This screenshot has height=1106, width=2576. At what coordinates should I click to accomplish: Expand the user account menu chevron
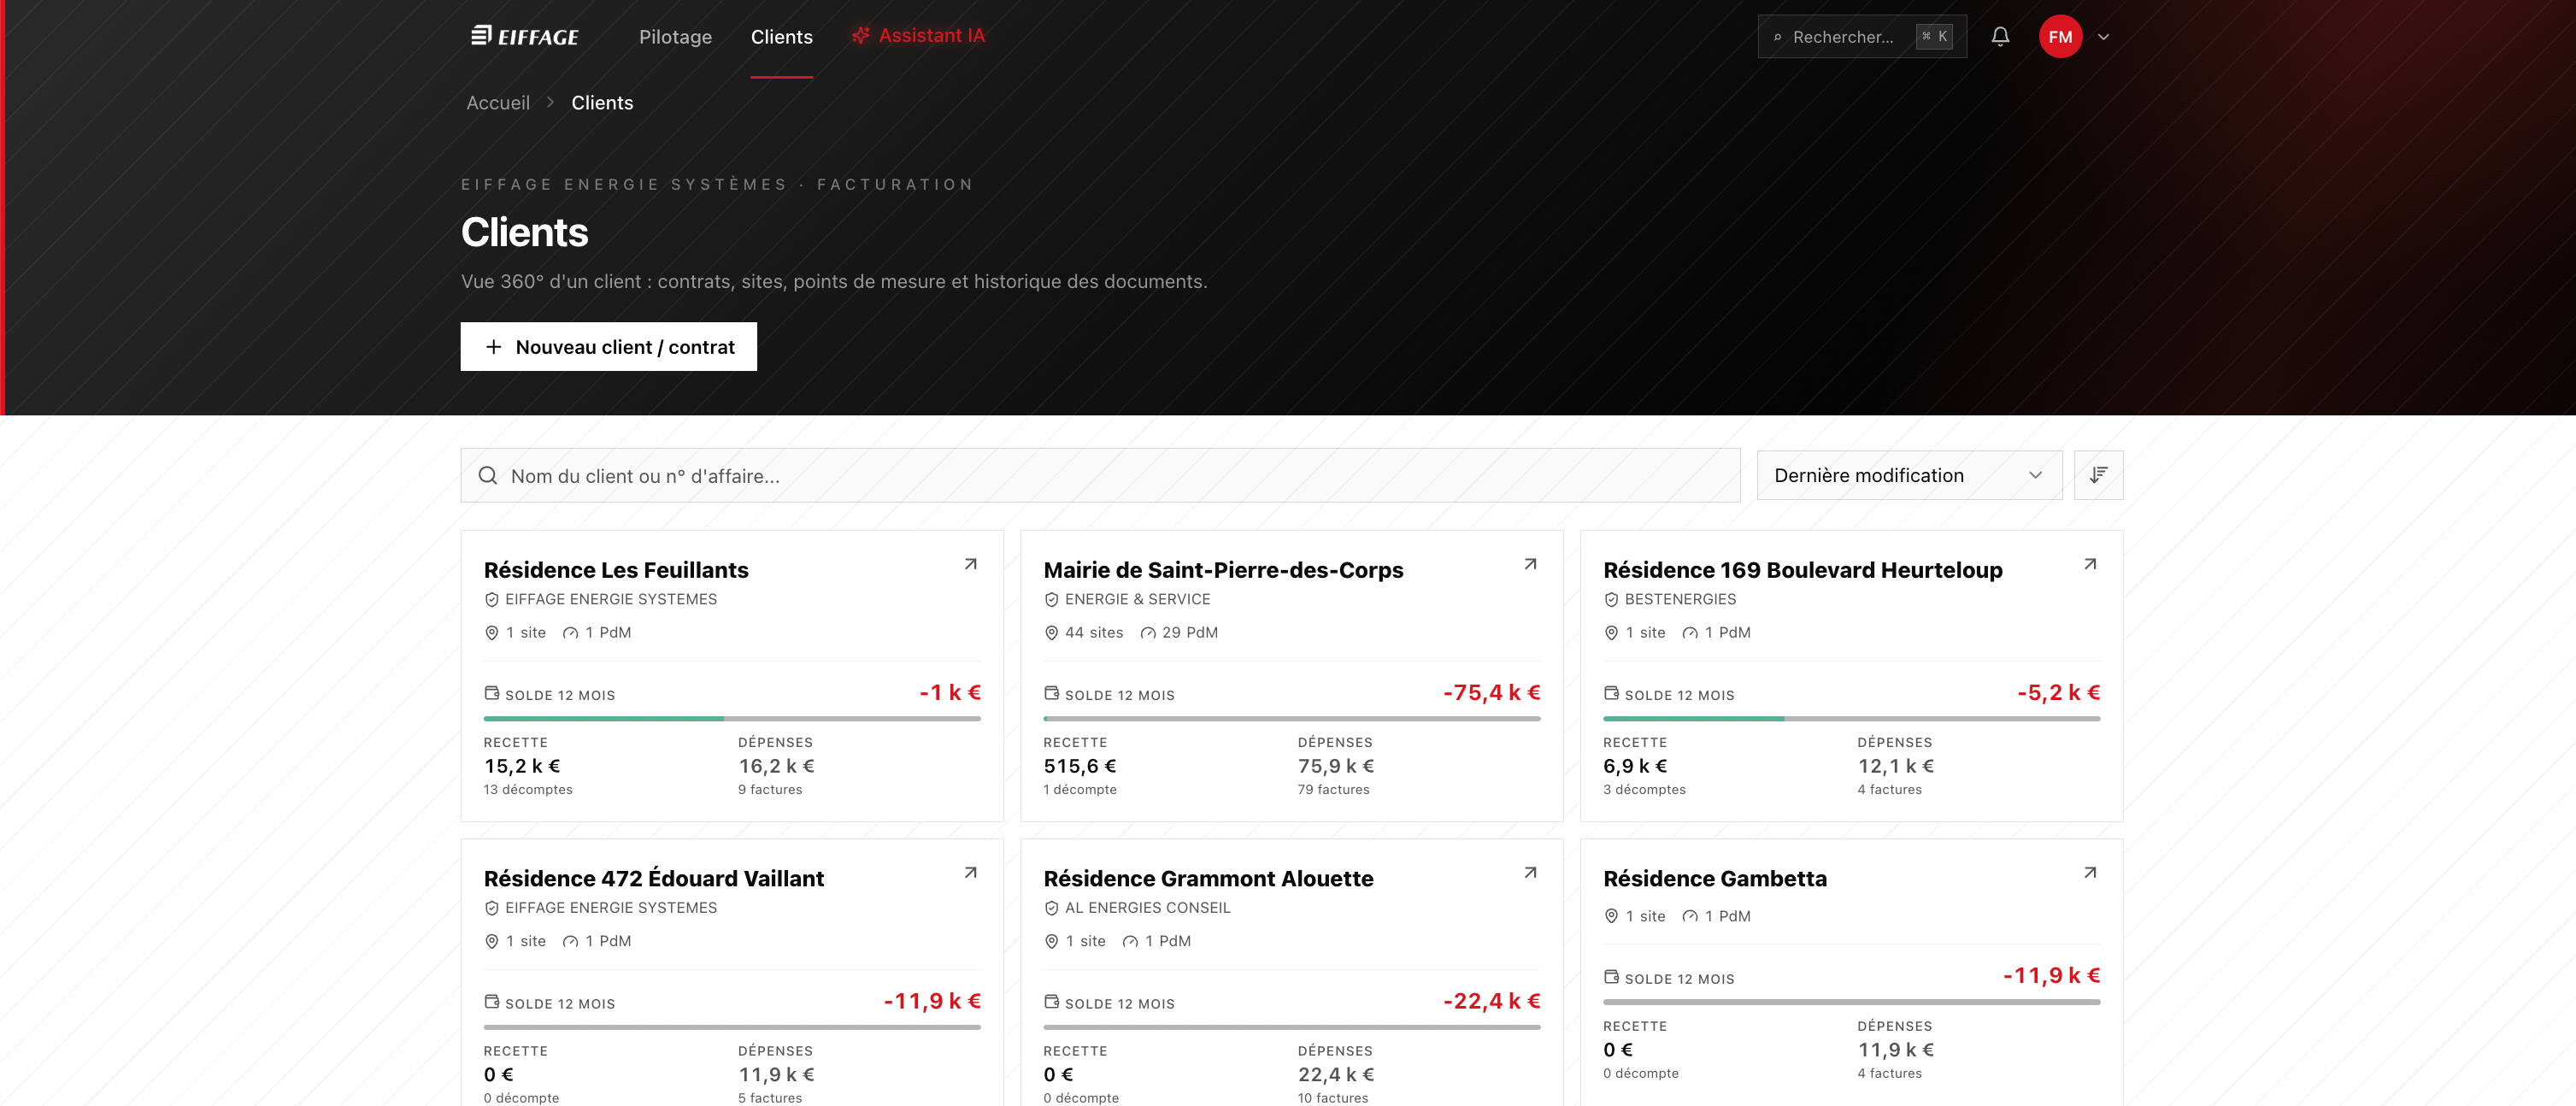2104,37
